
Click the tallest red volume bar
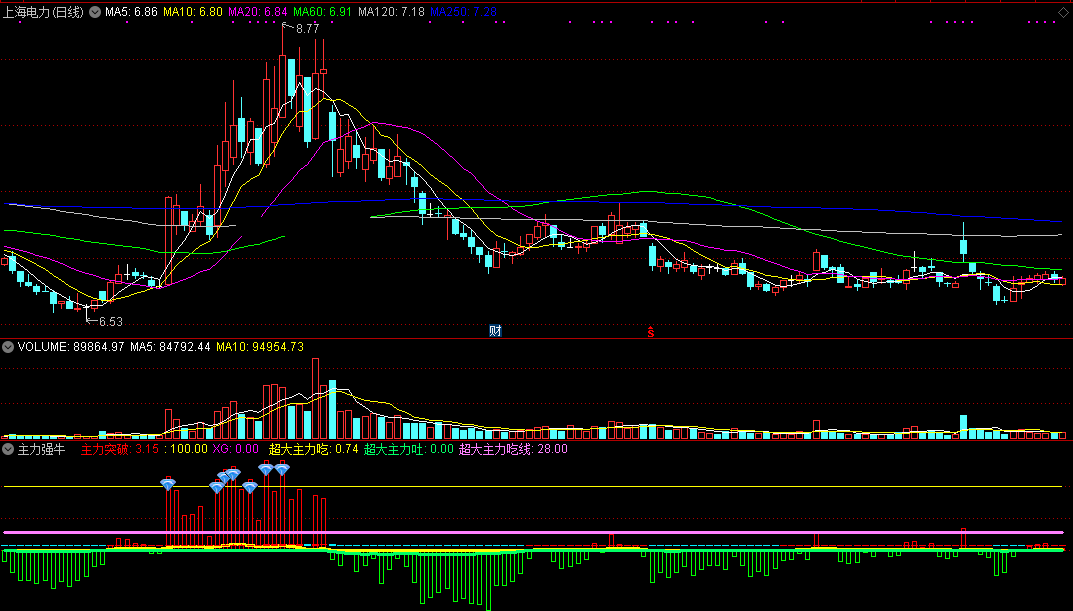pos(315,398)
